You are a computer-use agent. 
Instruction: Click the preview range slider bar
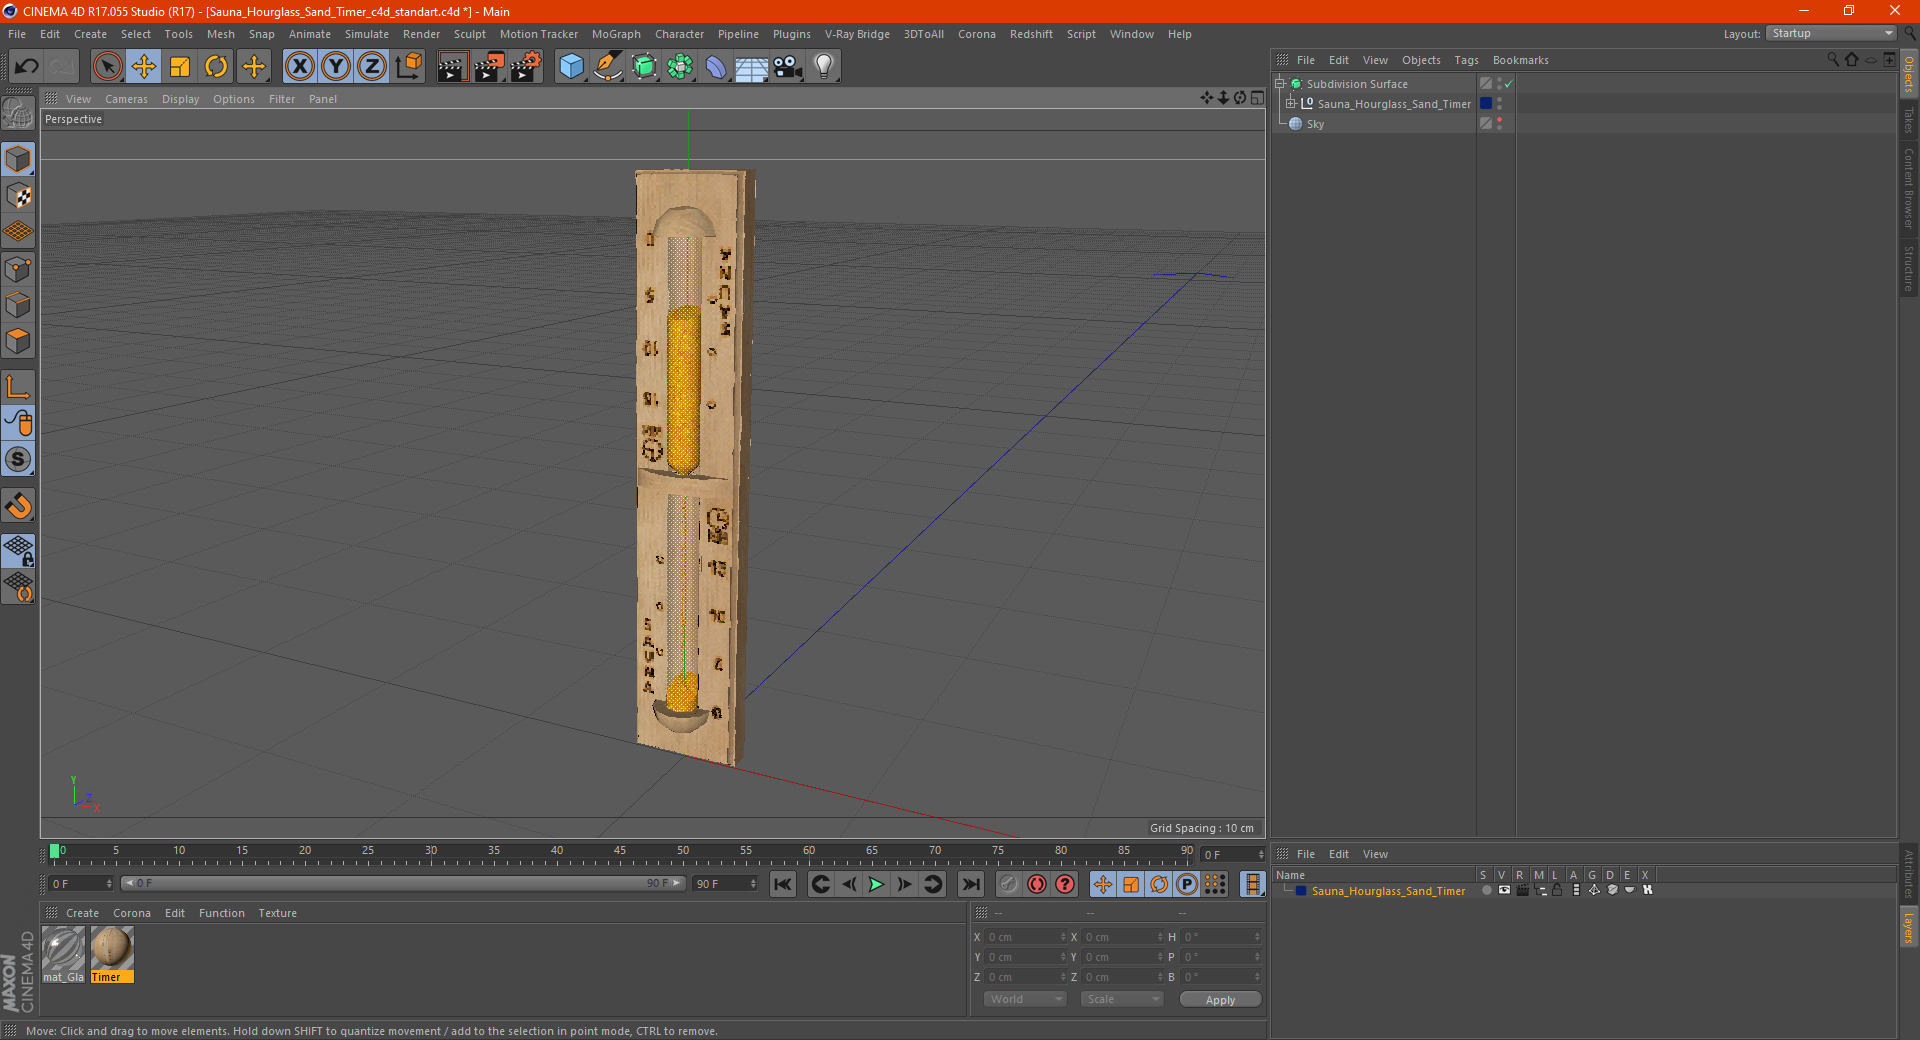(402, 883)
